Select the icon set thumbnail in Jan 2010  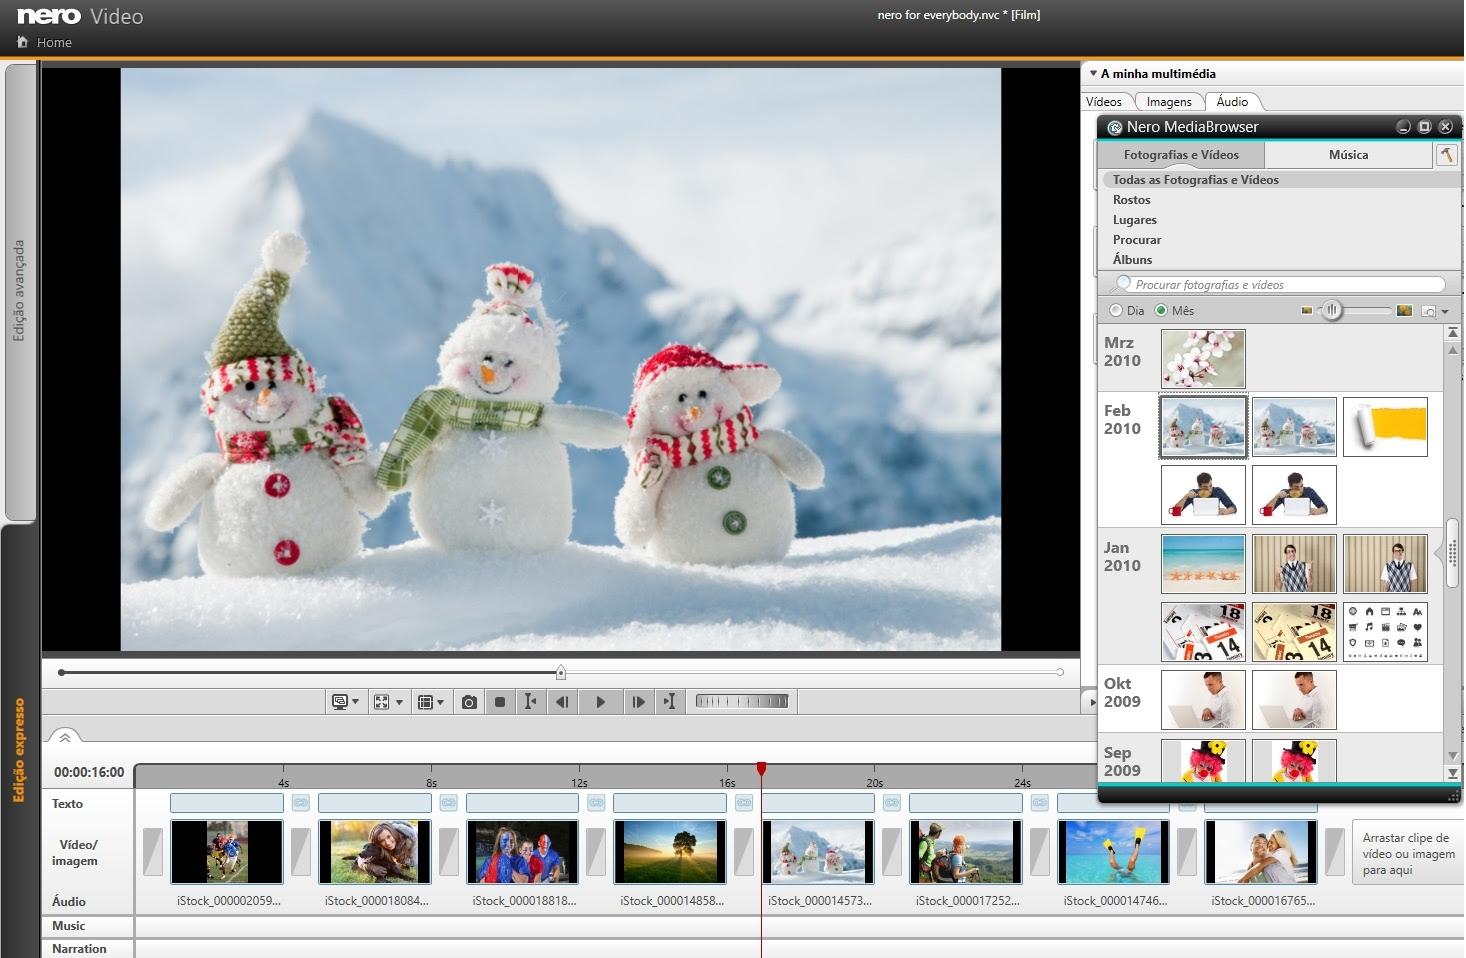point(1385,632)
